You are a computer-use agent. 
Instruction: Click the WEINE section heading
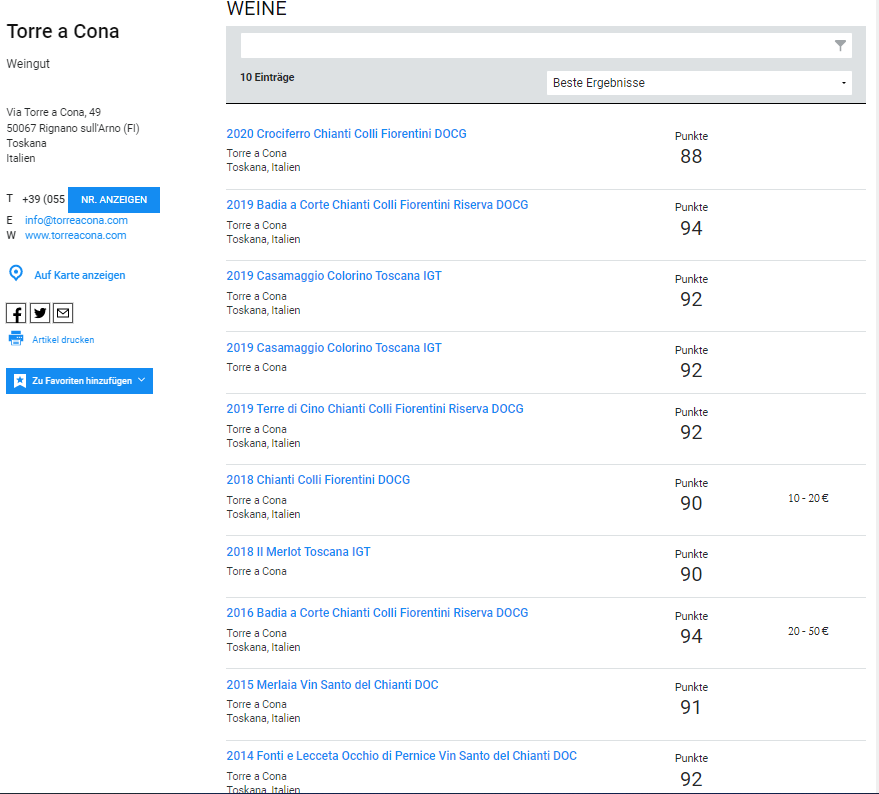click(257, 8)
